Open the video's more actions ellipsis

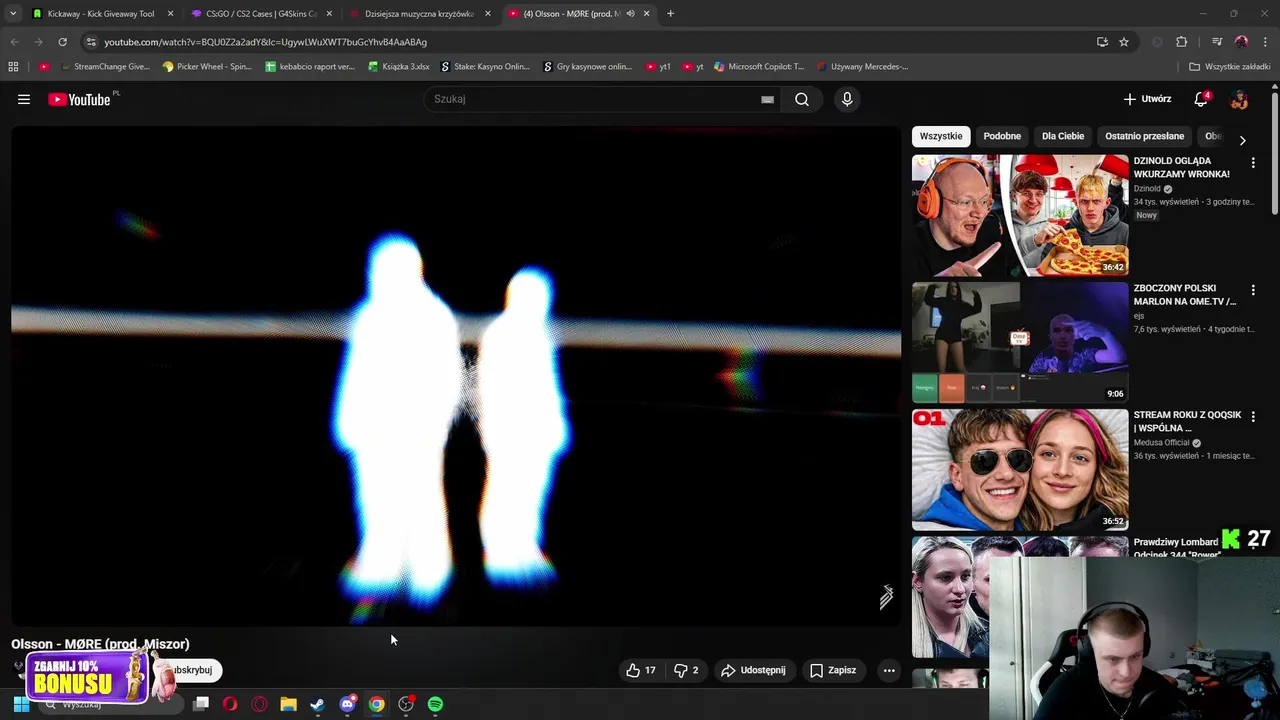(x=889, y=670)
